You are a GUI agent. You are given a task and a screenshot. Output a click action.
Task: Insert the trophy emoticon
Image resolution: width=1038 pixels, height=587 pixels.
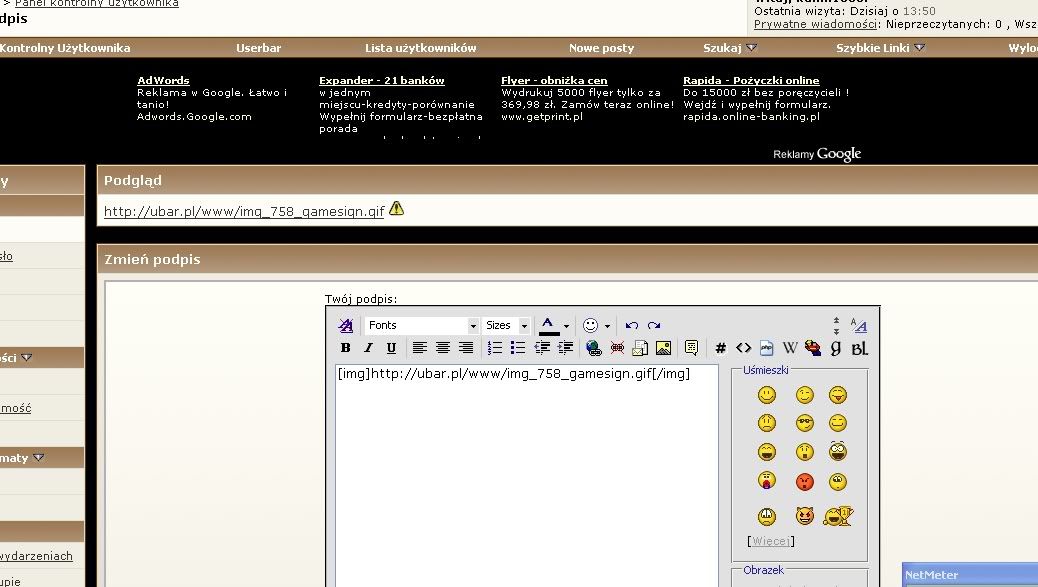[838, 516]
